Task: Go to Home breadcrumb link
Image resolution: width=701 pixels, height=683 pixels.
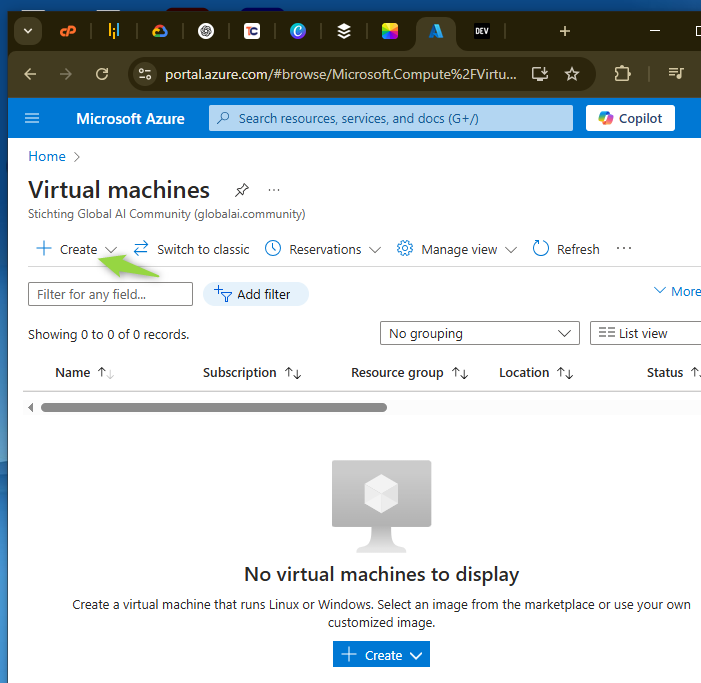Action: (x=47, y=156)
